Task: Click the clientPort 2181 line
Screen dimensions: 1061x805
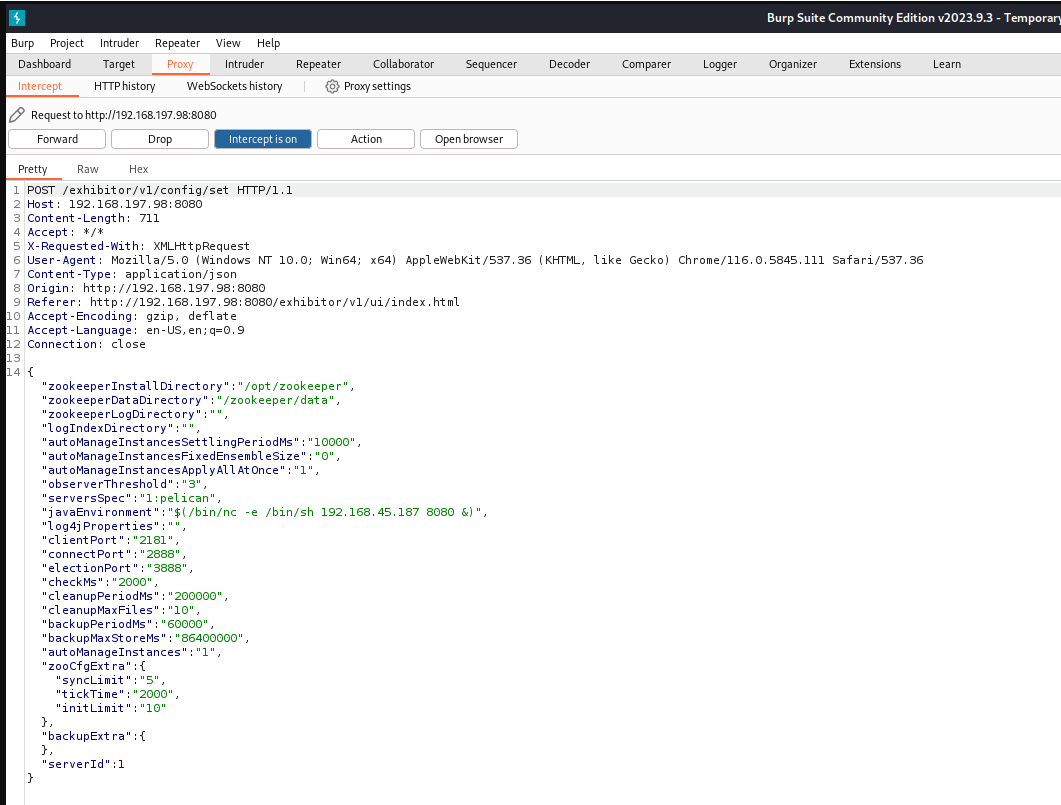Action: (110, 540)
